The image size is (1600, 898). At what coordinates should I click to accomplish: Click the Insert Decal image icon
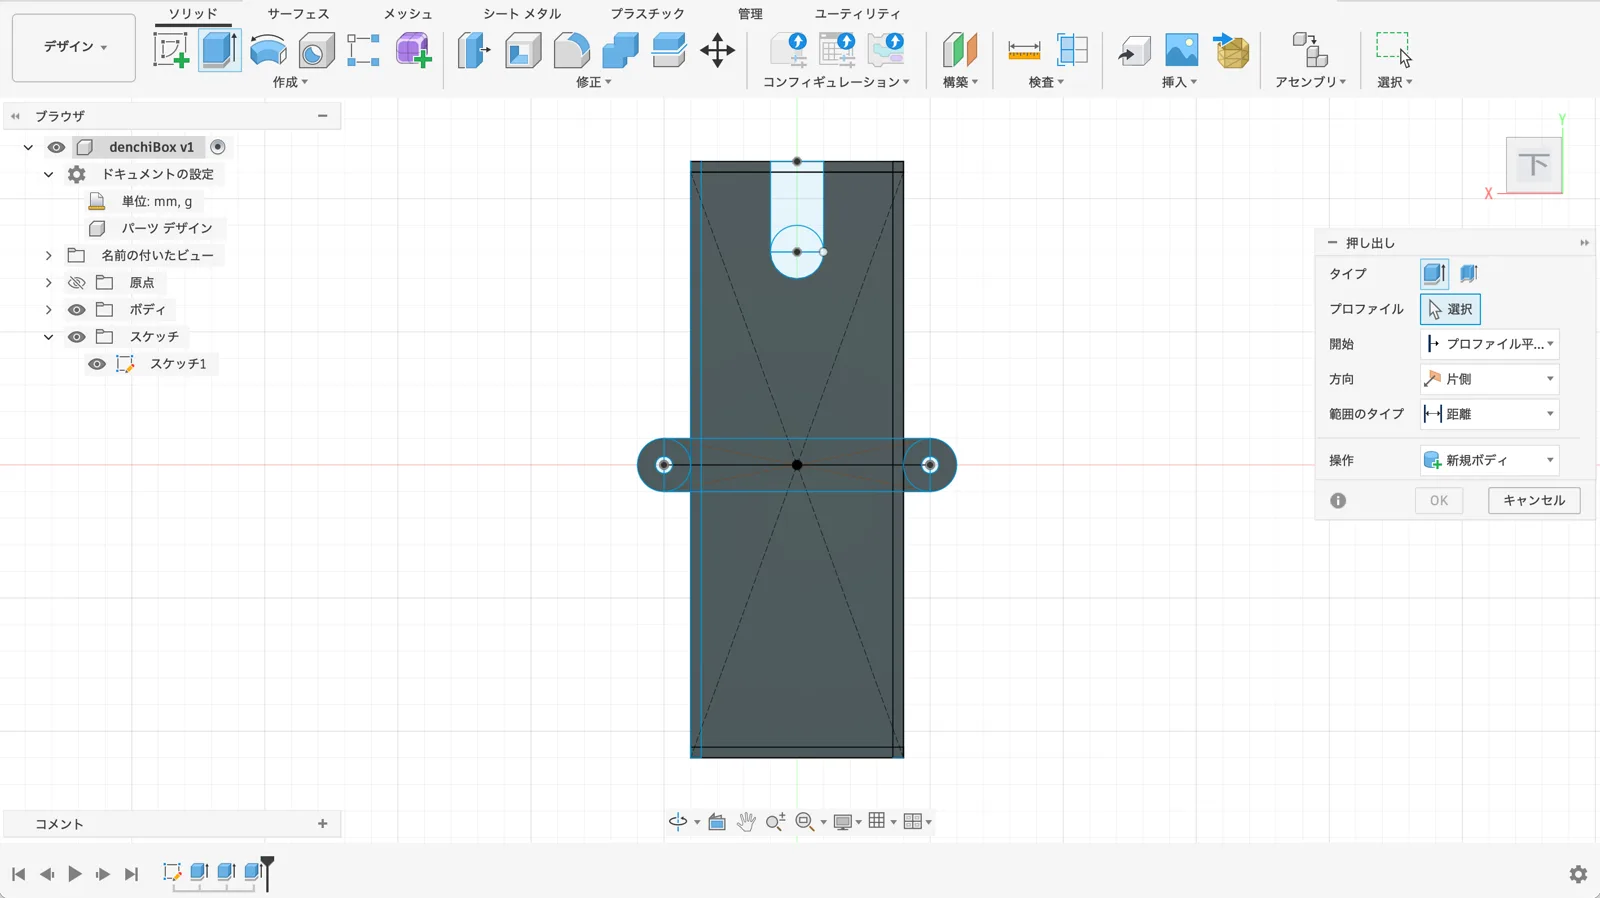coord(1181,50)
